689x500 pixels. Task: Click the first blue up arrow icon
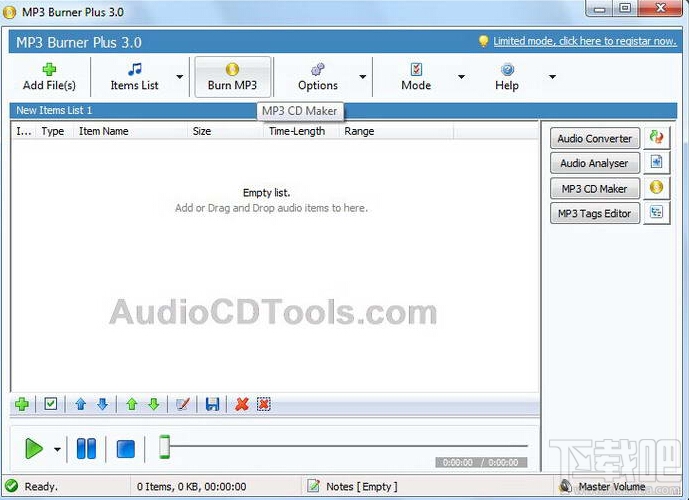pyautogui.click(x=80, y=404)
